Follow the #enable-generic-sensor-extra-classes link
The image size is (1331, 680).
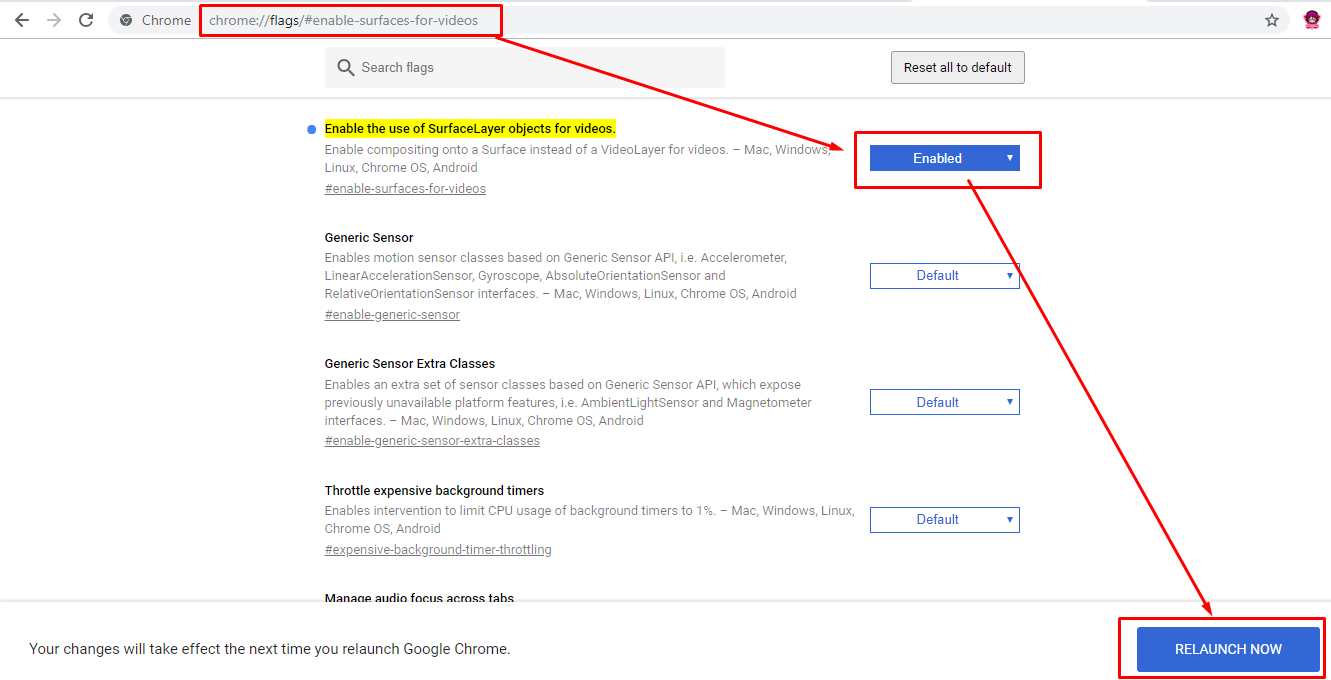pos(432,440)
